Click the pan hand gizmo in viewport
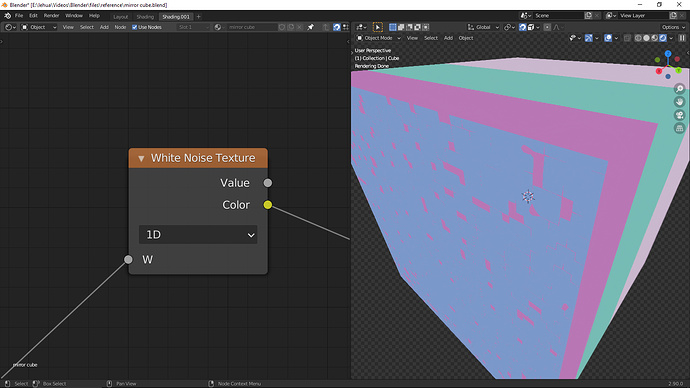Image resolution: width=690 pixels, height=388 pixels. (679, 102)
